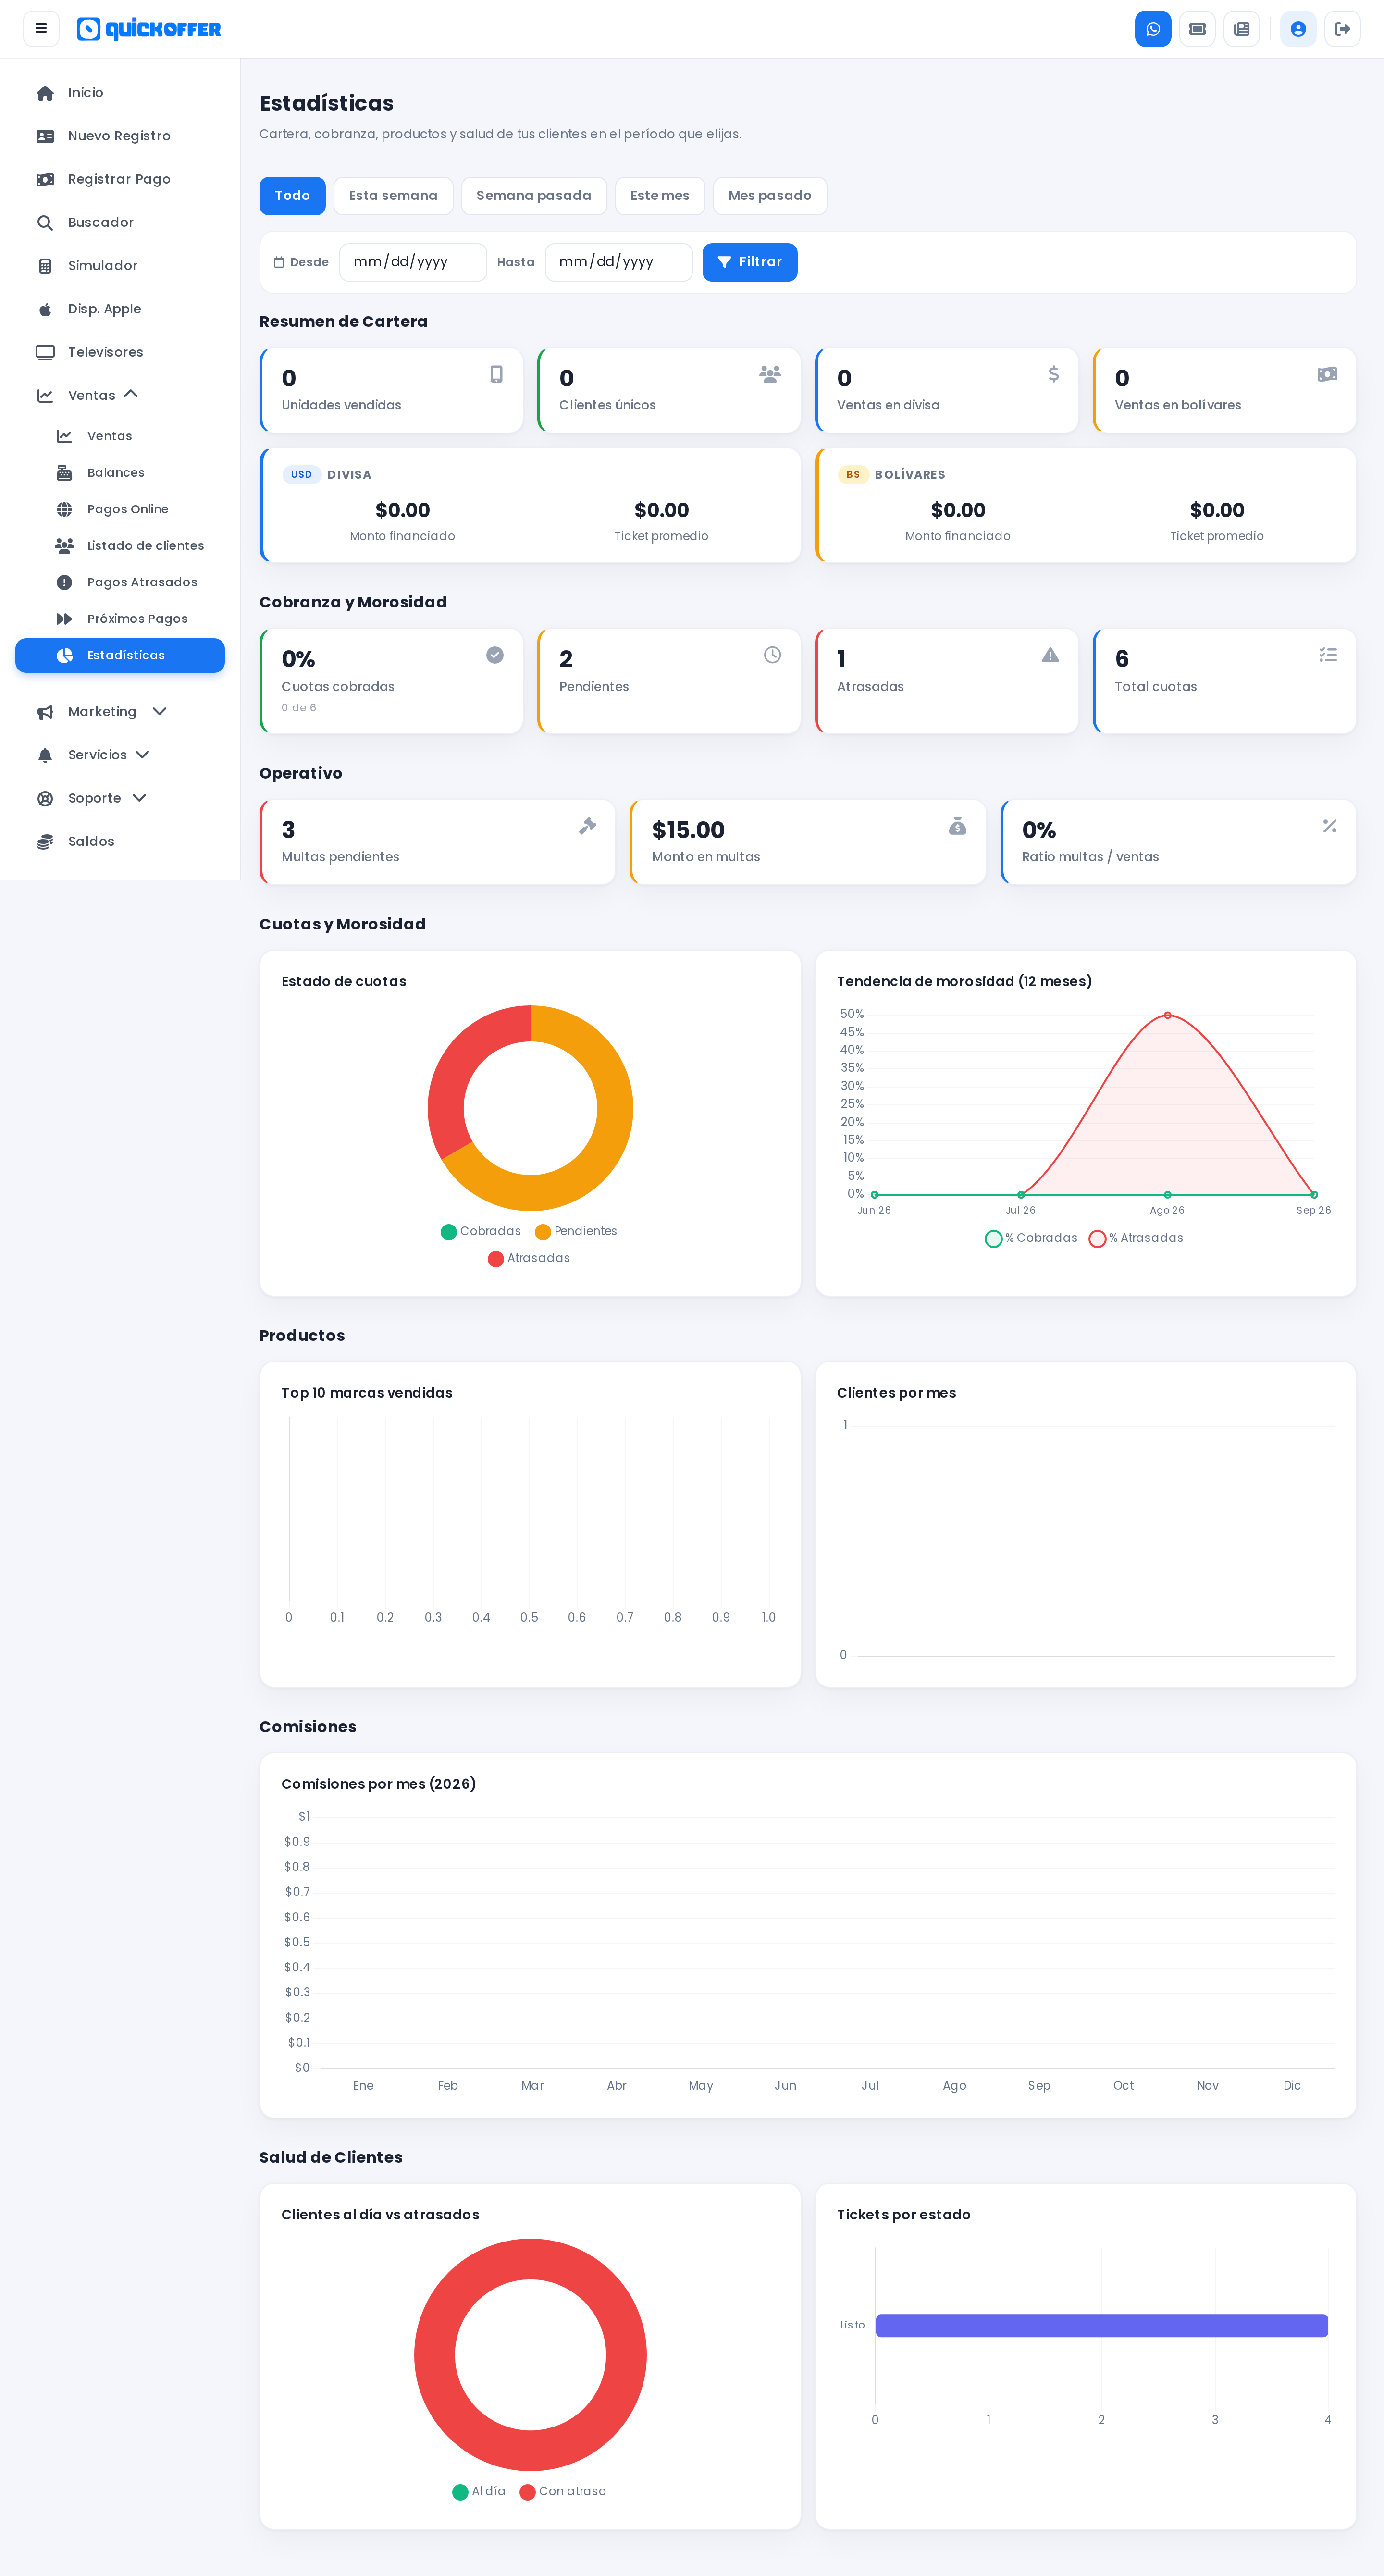Screen dimensions: 1384x2576
Task: Click the Disp. Apple logo icon
Action: (45, 309)
